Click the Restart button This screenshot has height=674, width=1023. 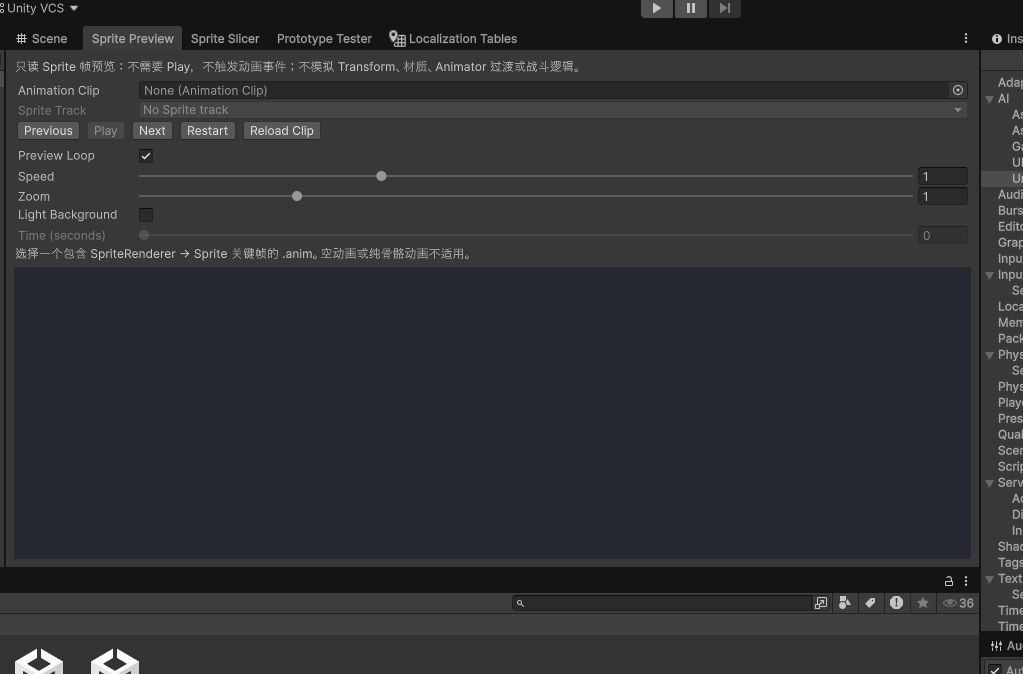coord(207,130)
